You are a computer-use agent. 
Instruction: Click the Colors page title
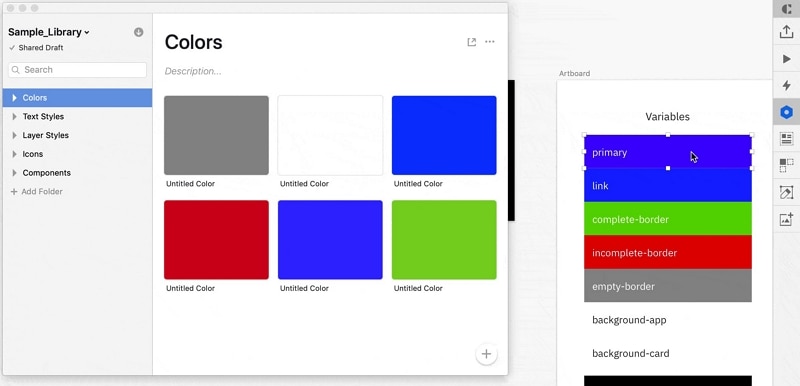193,42
